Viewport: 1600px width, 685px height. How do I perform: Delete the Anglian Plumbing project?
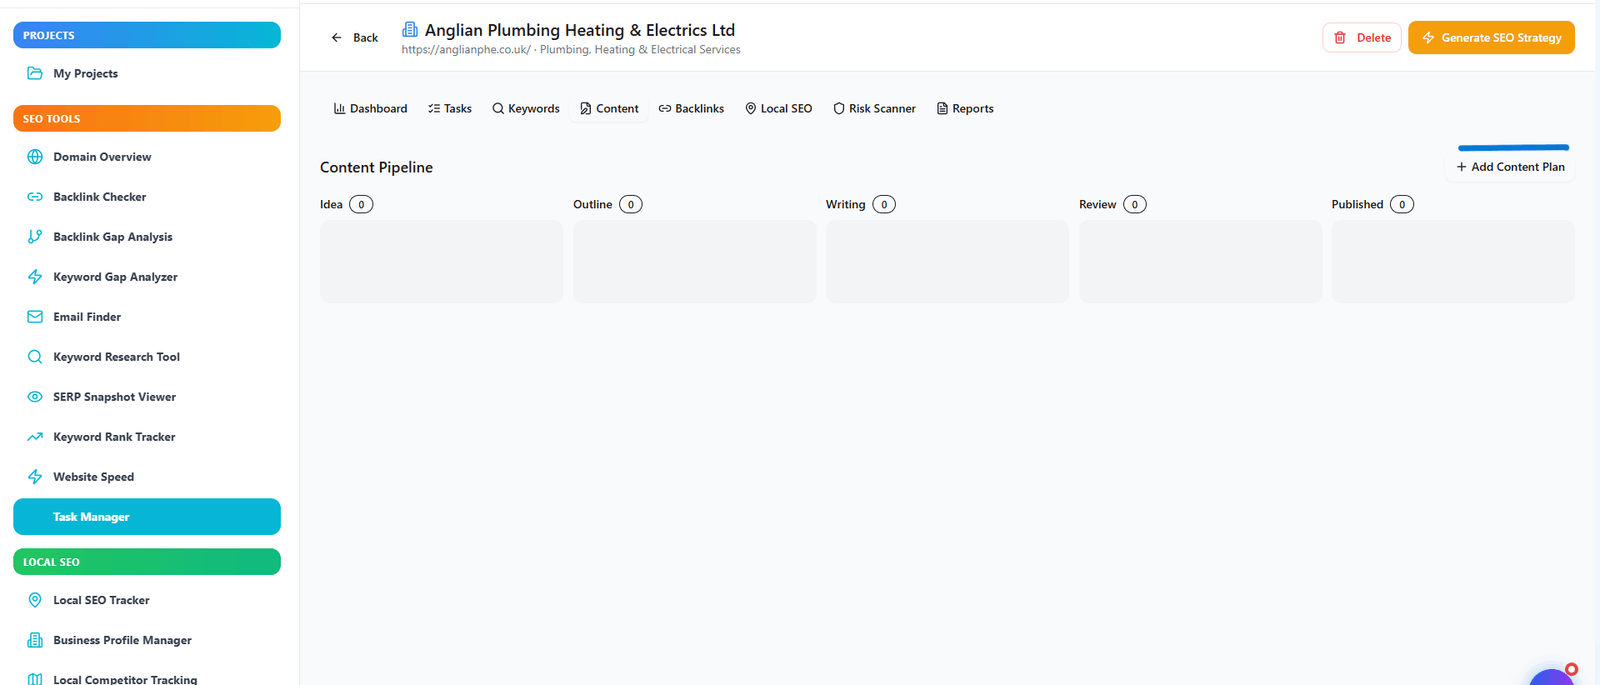(1362, 38)
